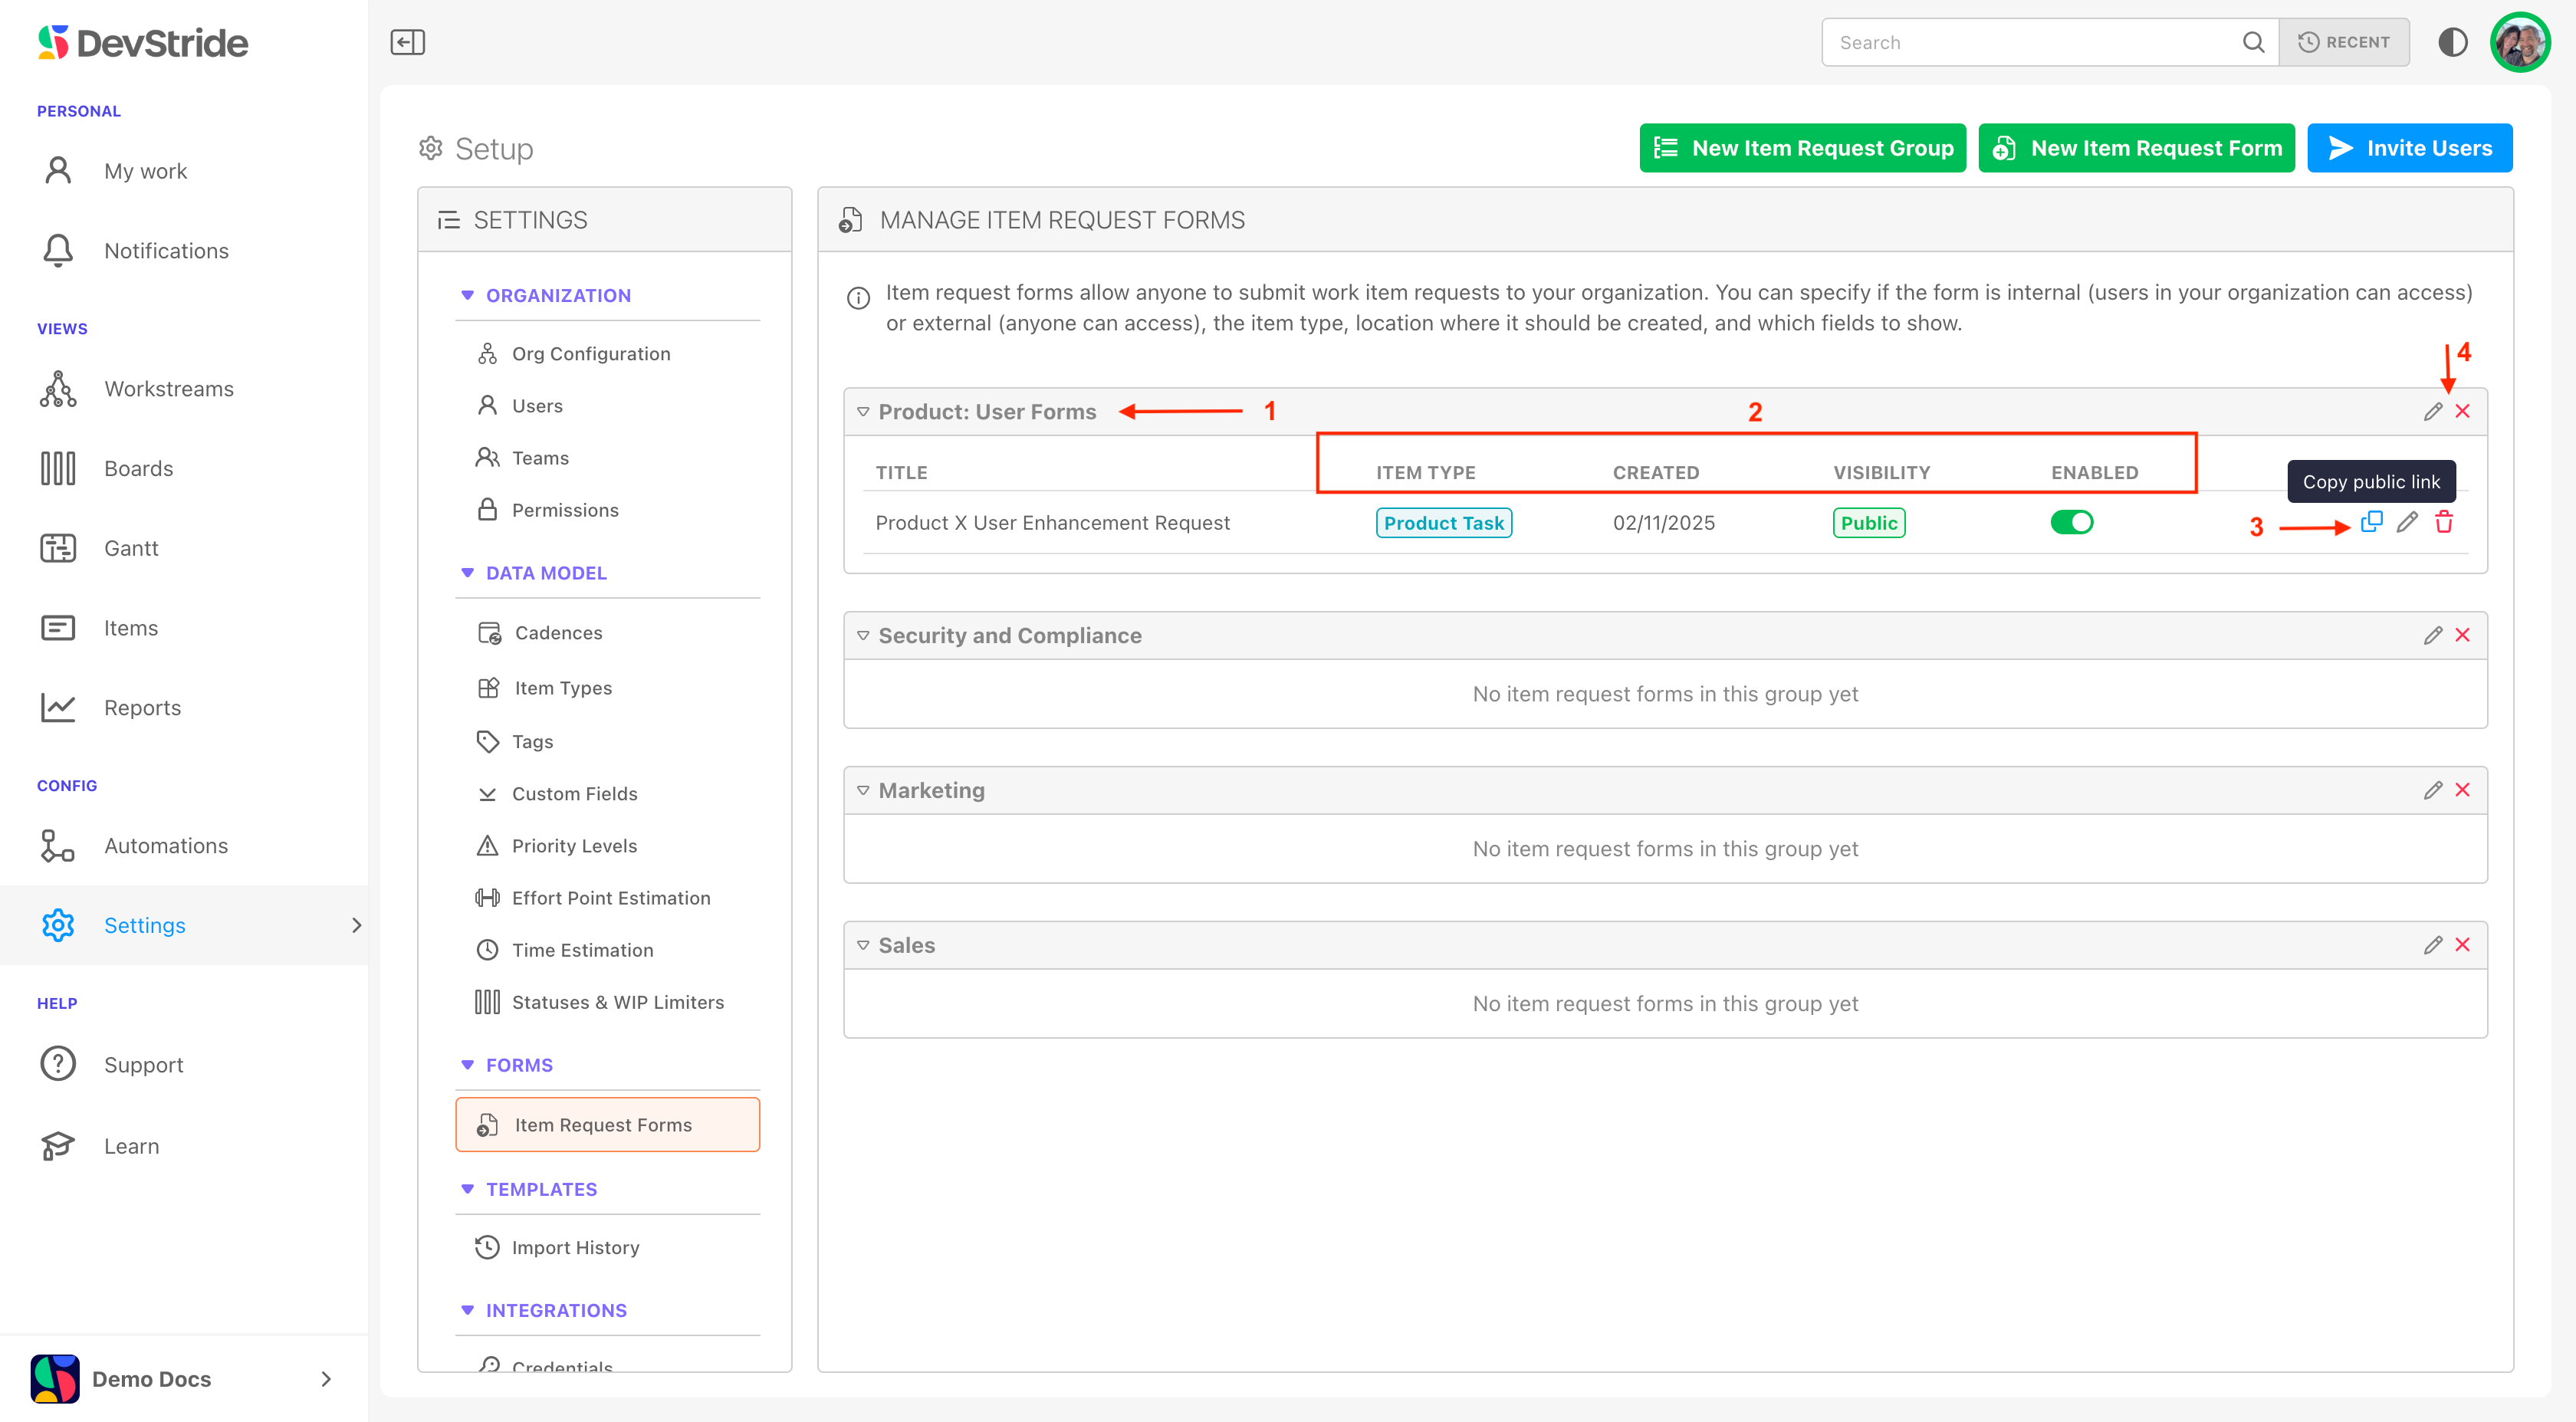The width and height of the screenshot is (2576, 1422).
Task: Edit the Product X User Enhancement Request form
Action: 2407,522
